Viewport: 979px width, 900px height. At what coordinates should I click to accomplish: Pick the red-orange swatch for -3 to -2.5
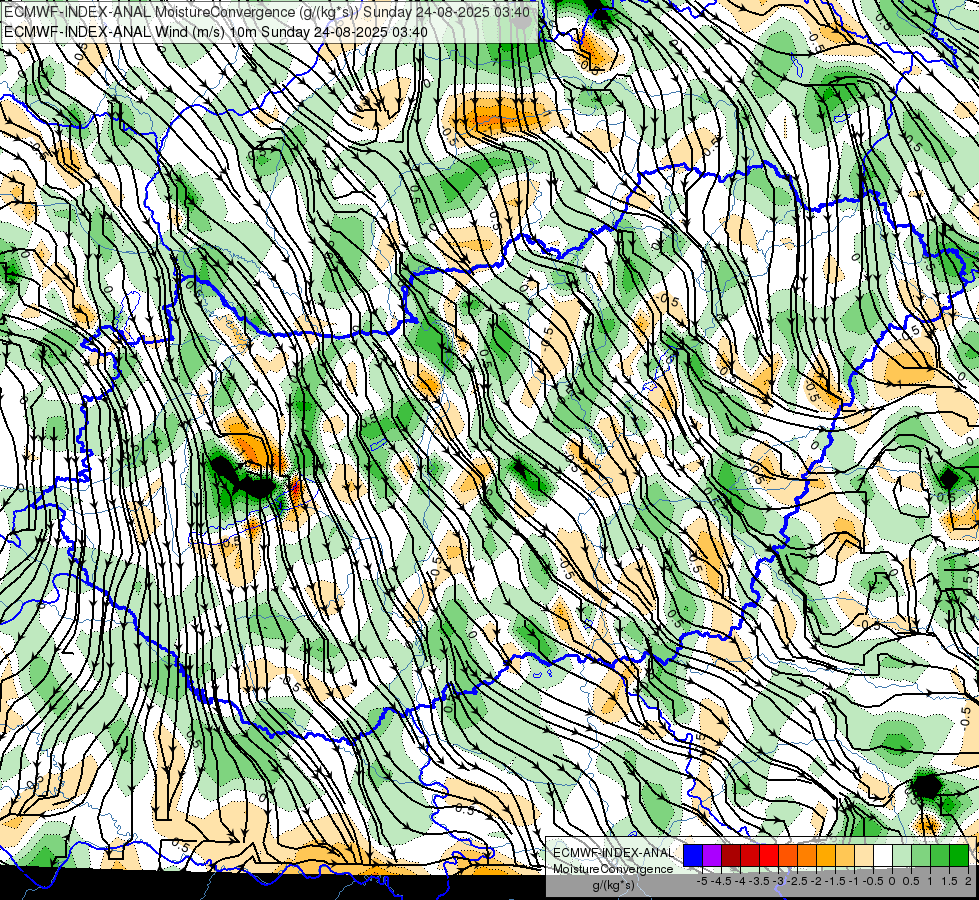[788, 855]
